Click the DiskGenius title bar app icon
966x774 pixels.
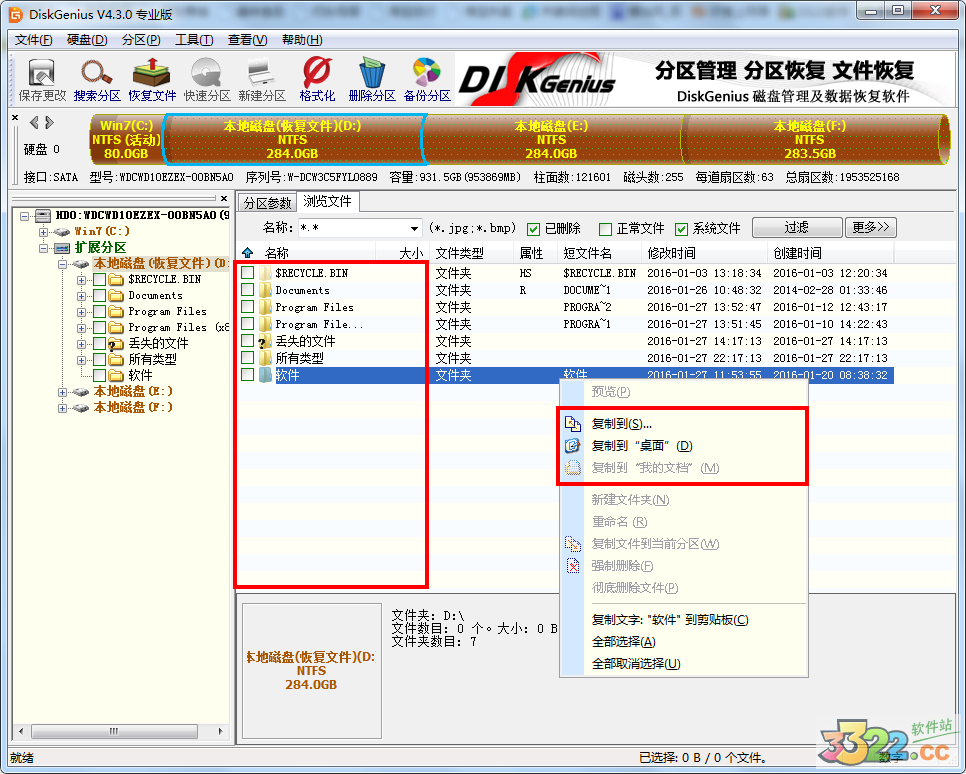[x=15, y=13]
